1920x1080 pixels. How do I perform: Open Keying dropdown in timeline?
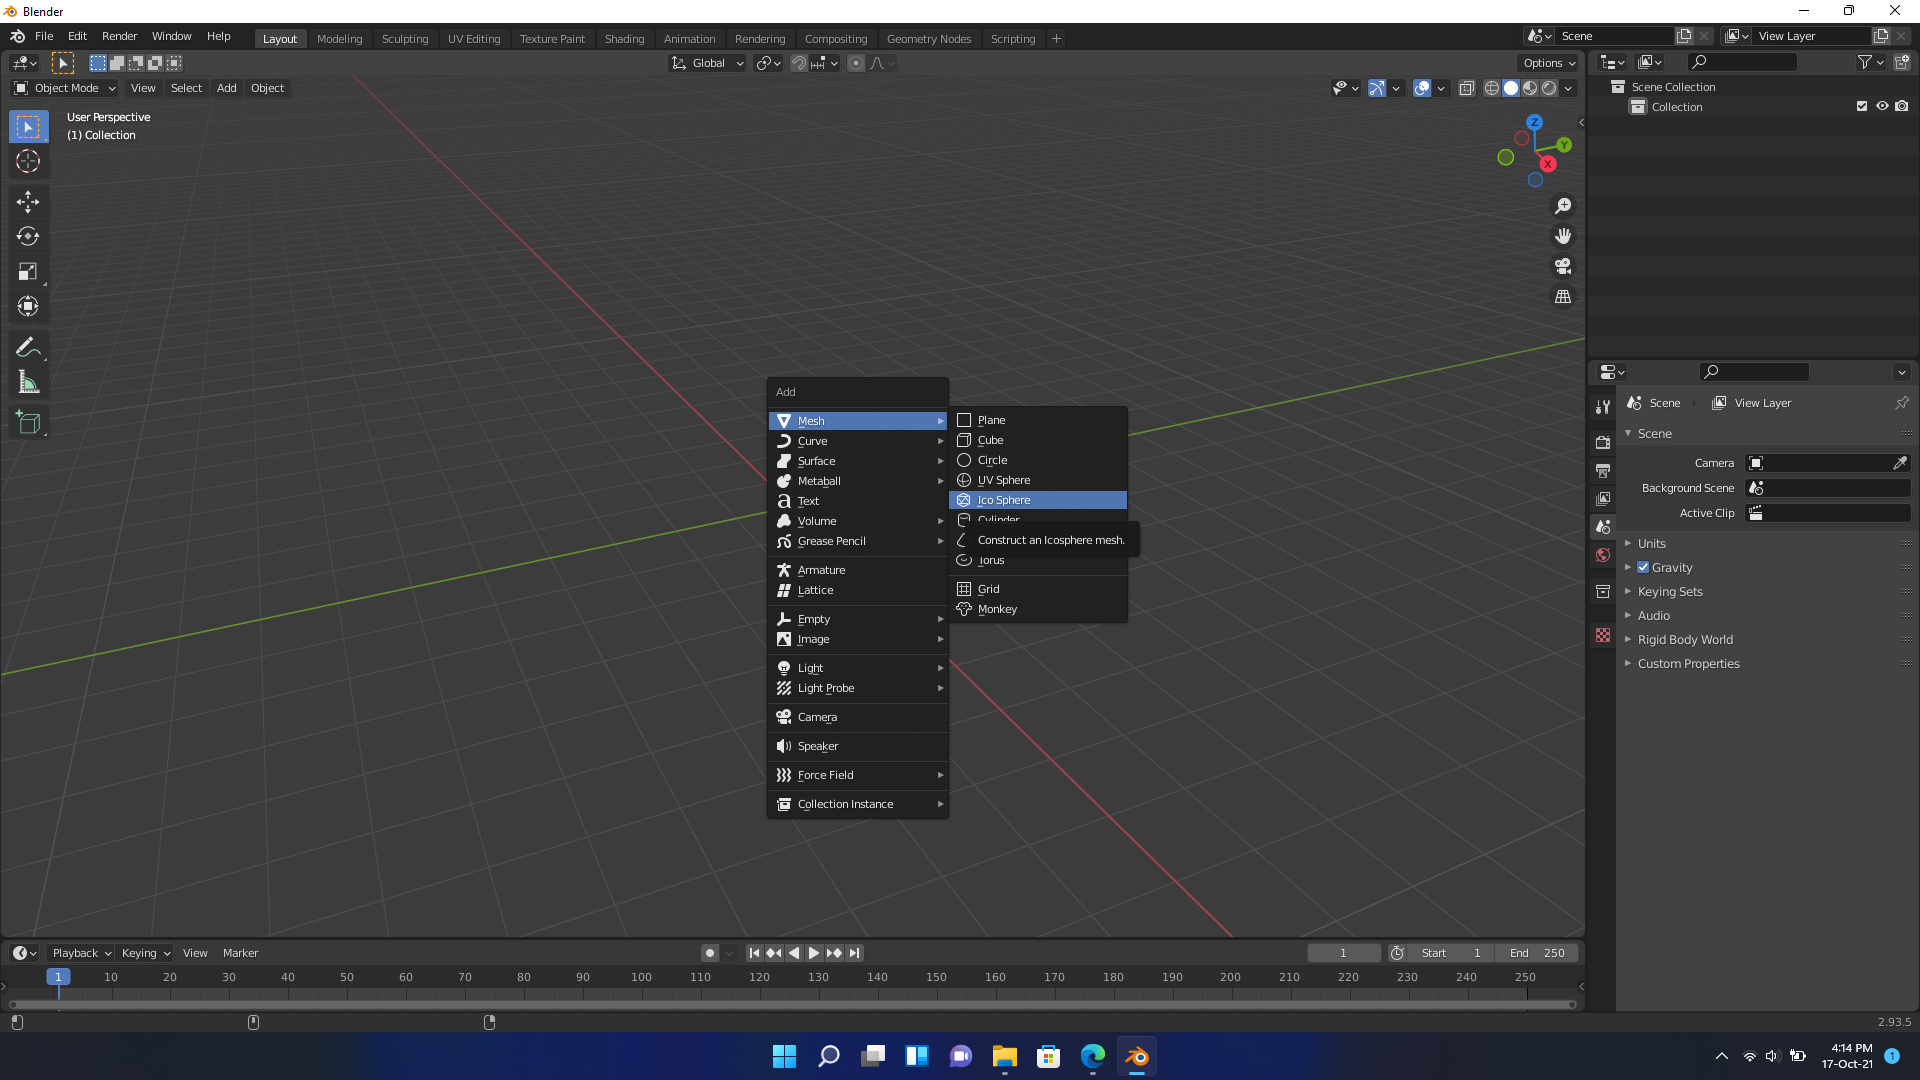coord(145,953)
